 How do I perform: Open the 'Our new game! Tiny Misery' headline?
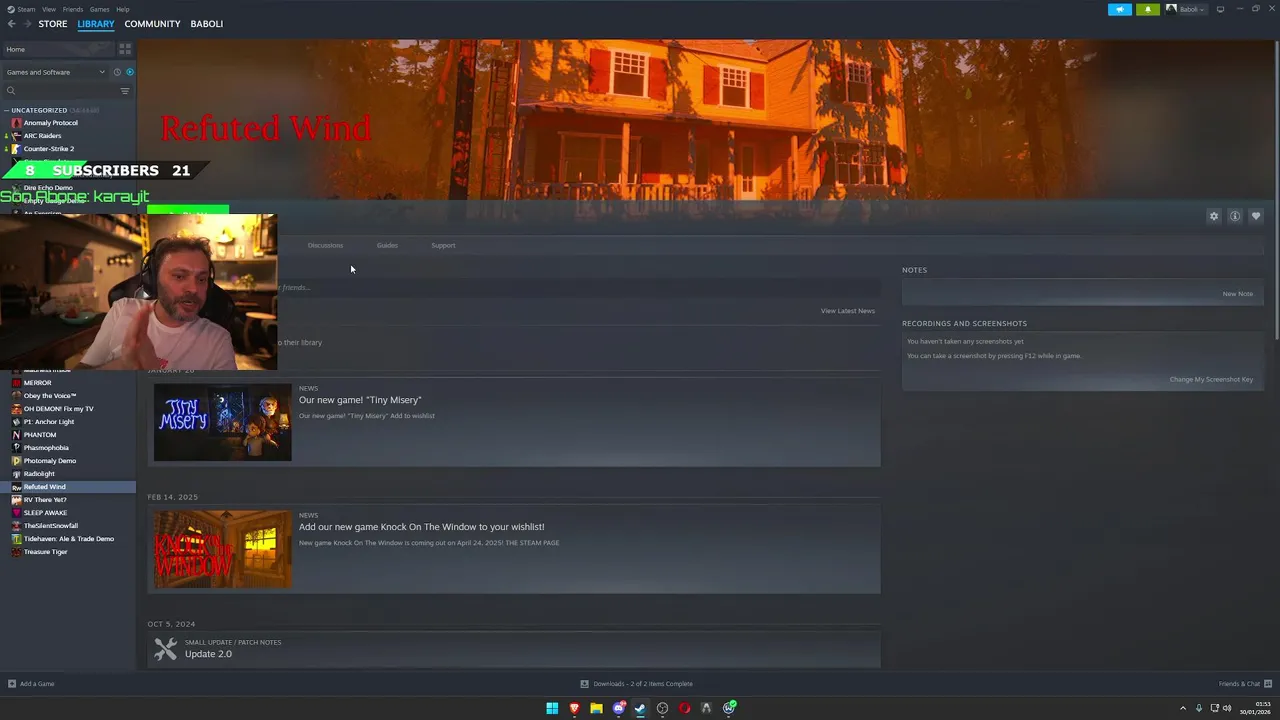(x=360, y=400)
